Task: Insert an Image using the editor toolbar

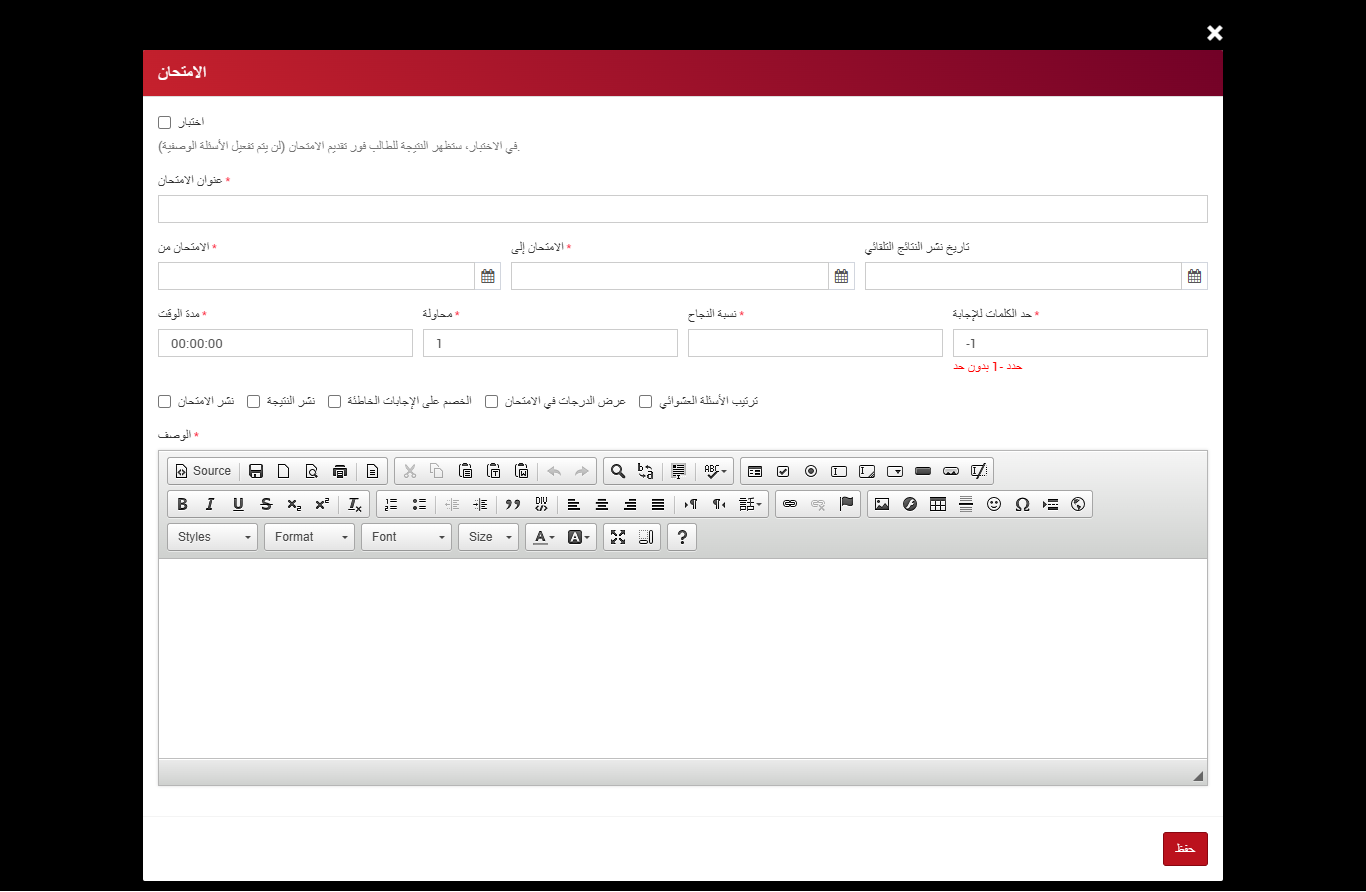Action: [x=881, y=504]
